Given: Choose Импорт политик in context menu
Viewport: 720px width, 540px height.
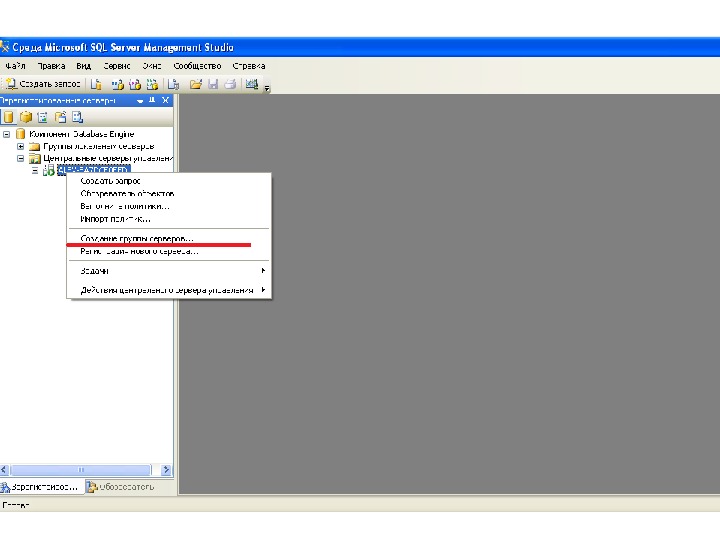Looking at the screenshot, I should (x=169, y=219).
